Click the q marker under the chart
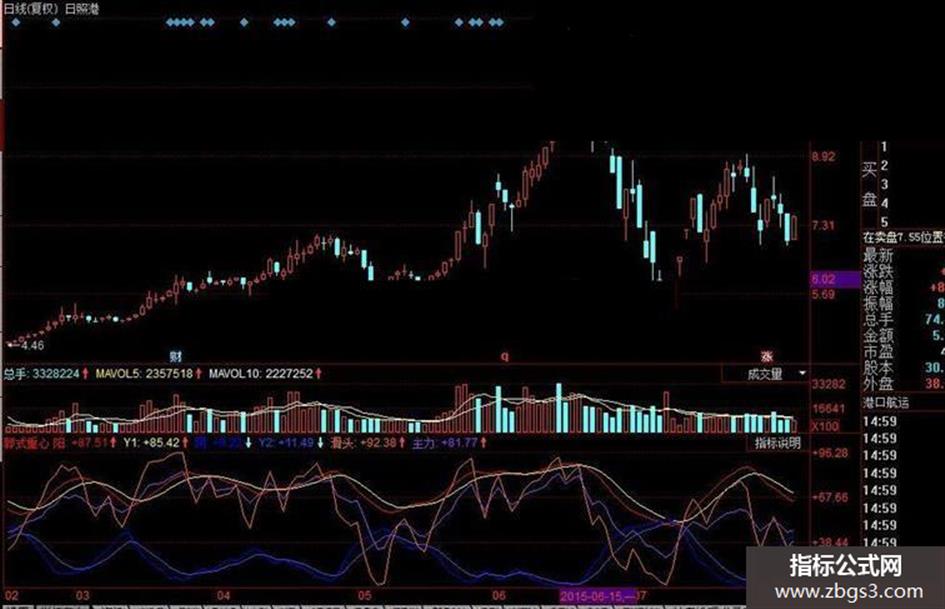 504,356
